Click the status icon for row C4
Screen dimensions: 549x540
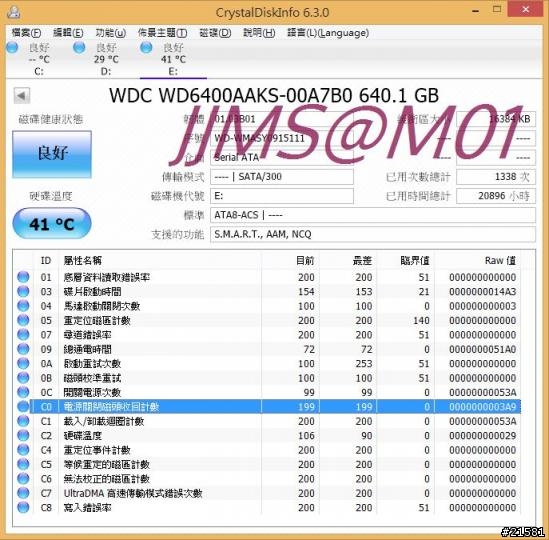pyautogui.click(x=23, y=450)
